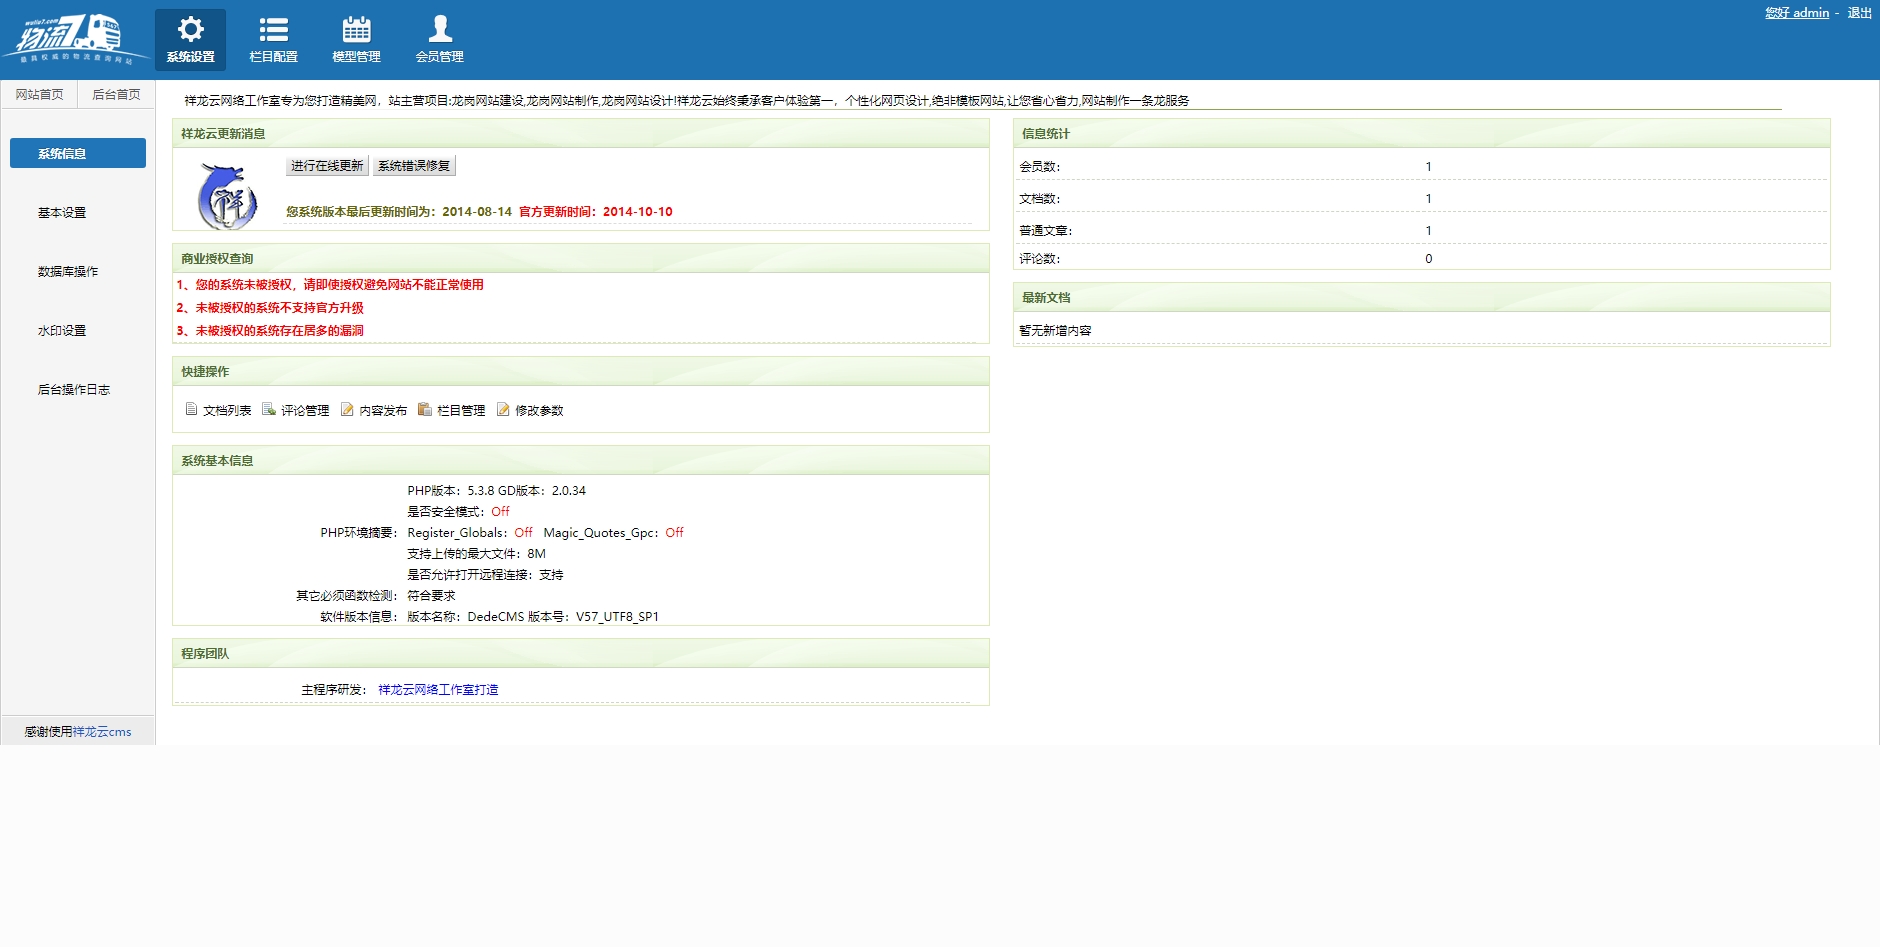1880x947 pixels.
Task: Open the 模型管理 calendar icon
Action: click(356, 29)
